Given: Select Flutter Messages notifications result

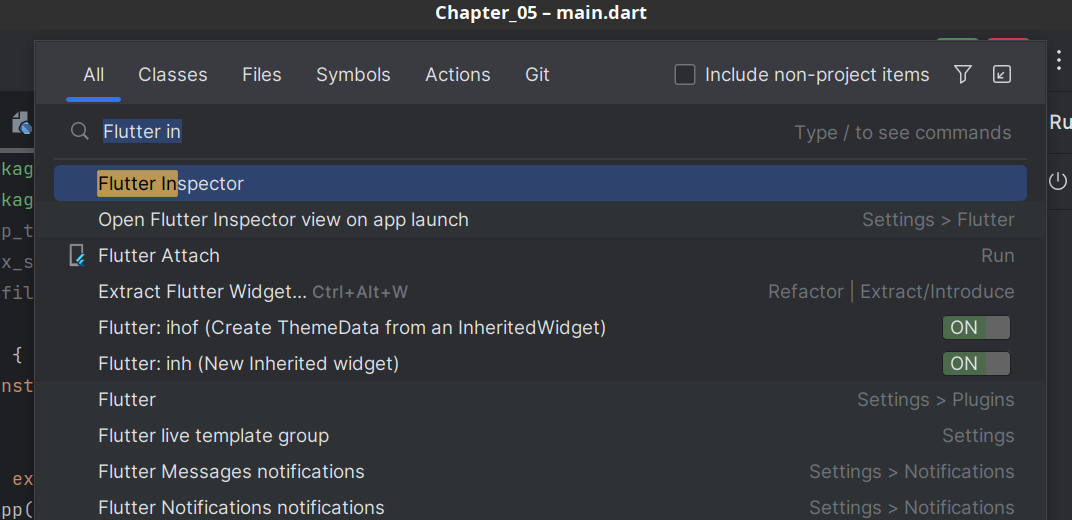Looking at the screenshot, I should pyautogui.click(x=540, y=471).
